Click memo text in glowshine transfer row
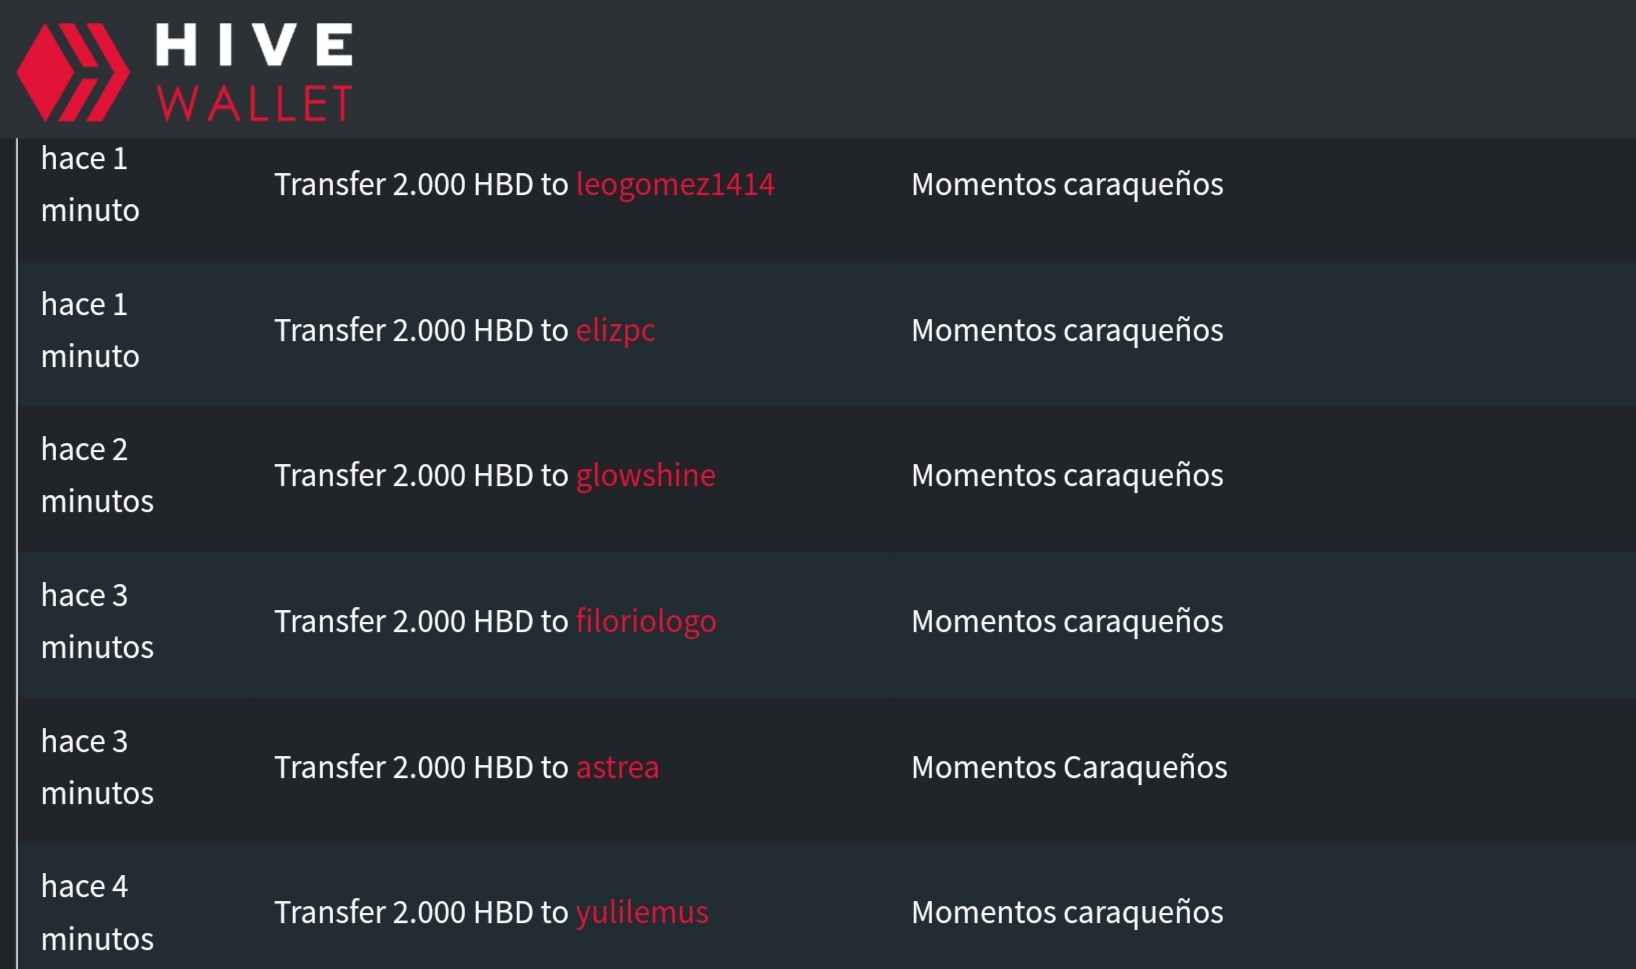 (x=1067, y=476)
